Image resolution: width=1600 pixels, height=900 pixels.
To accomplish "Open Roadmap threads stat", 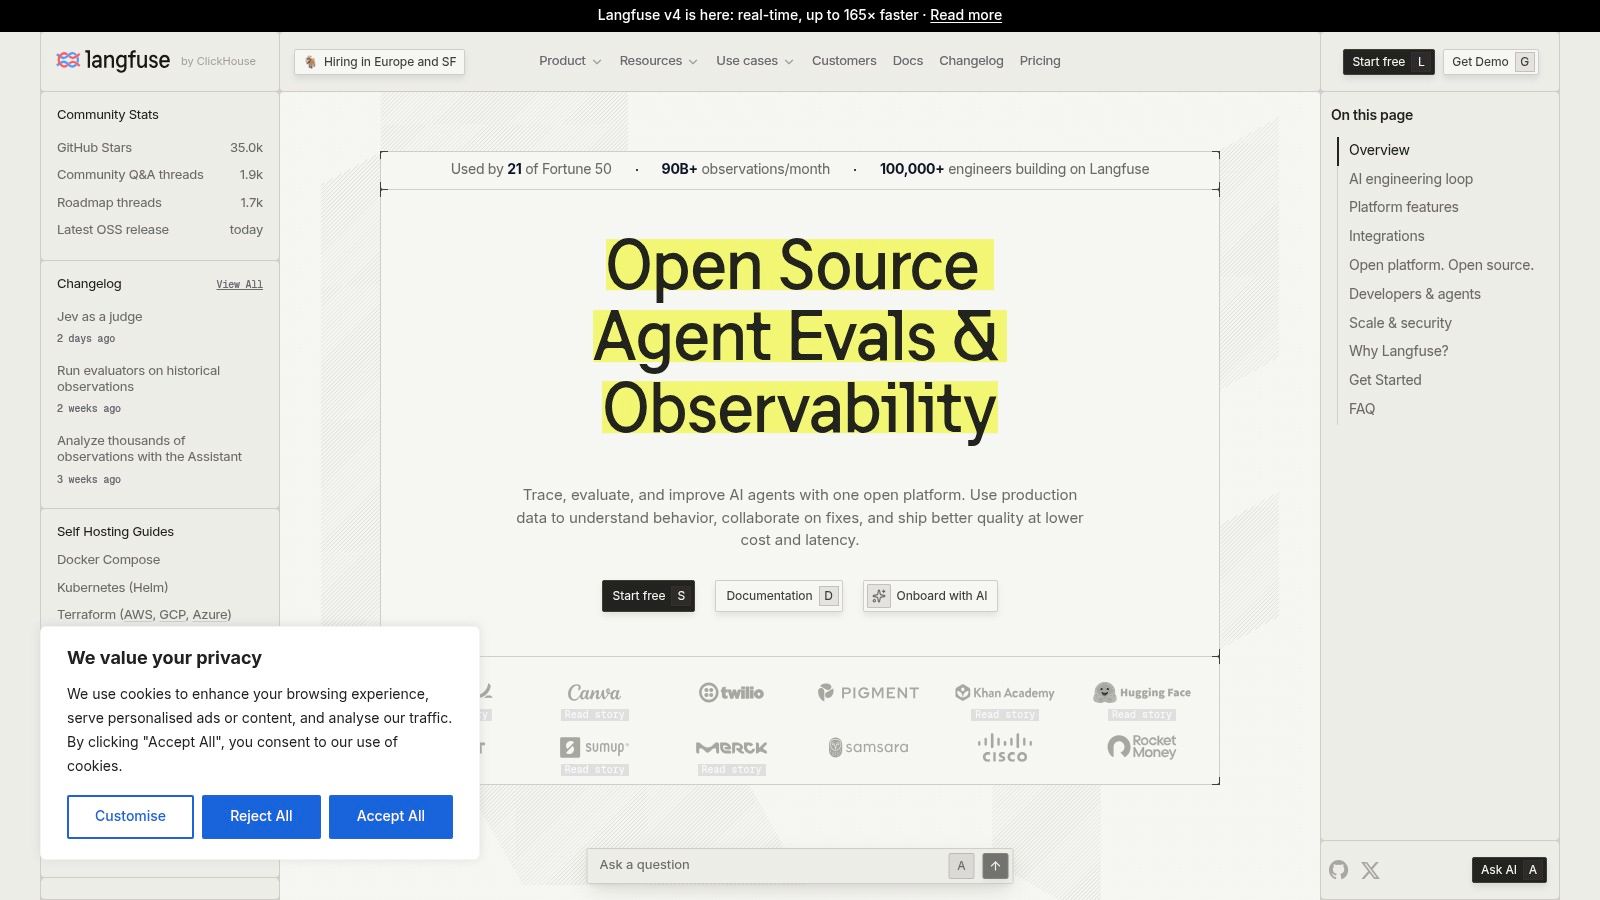I will (x=160, y=203).
